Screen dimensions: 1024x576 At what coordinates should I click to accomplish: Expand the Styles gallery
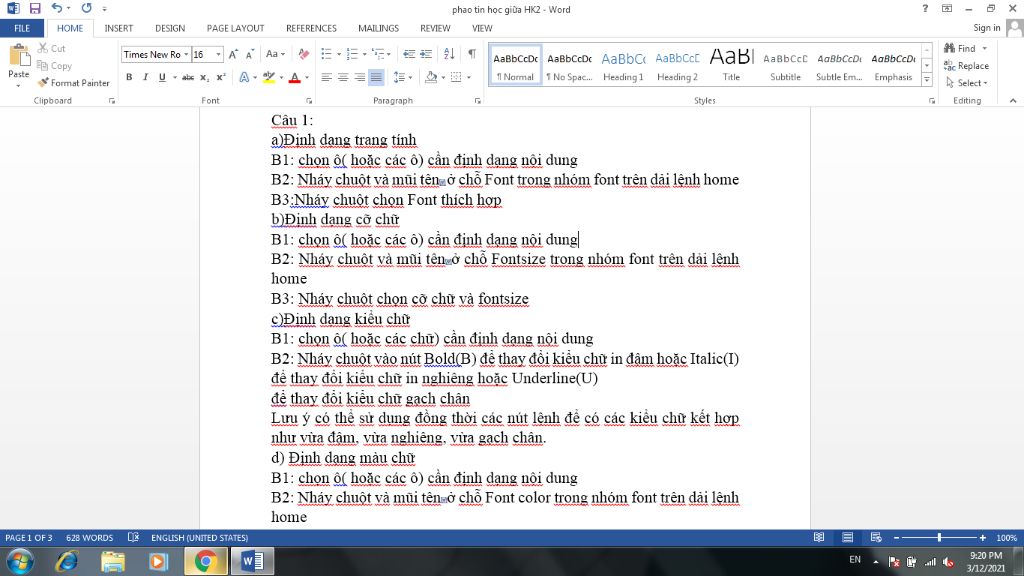[x=927, y=80]
